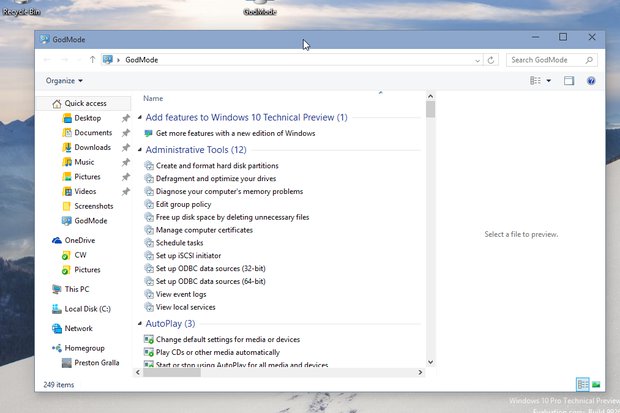
Task: Select OneDrive in navigation pane
Action: (x=79, y=240)
